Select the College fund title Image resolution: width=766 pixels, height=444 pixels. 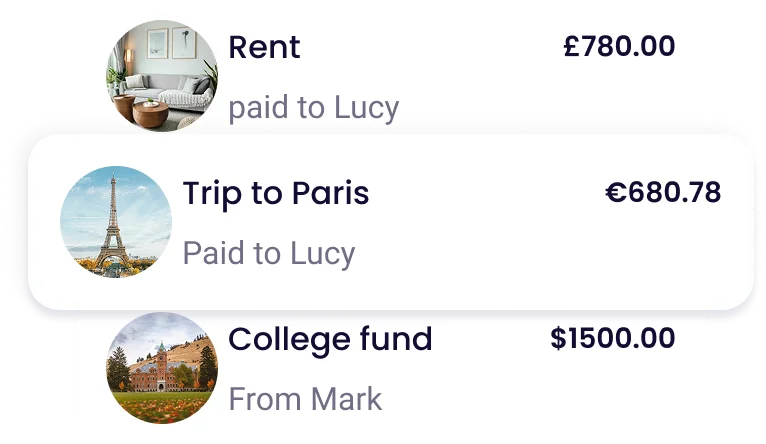(330, 339)
